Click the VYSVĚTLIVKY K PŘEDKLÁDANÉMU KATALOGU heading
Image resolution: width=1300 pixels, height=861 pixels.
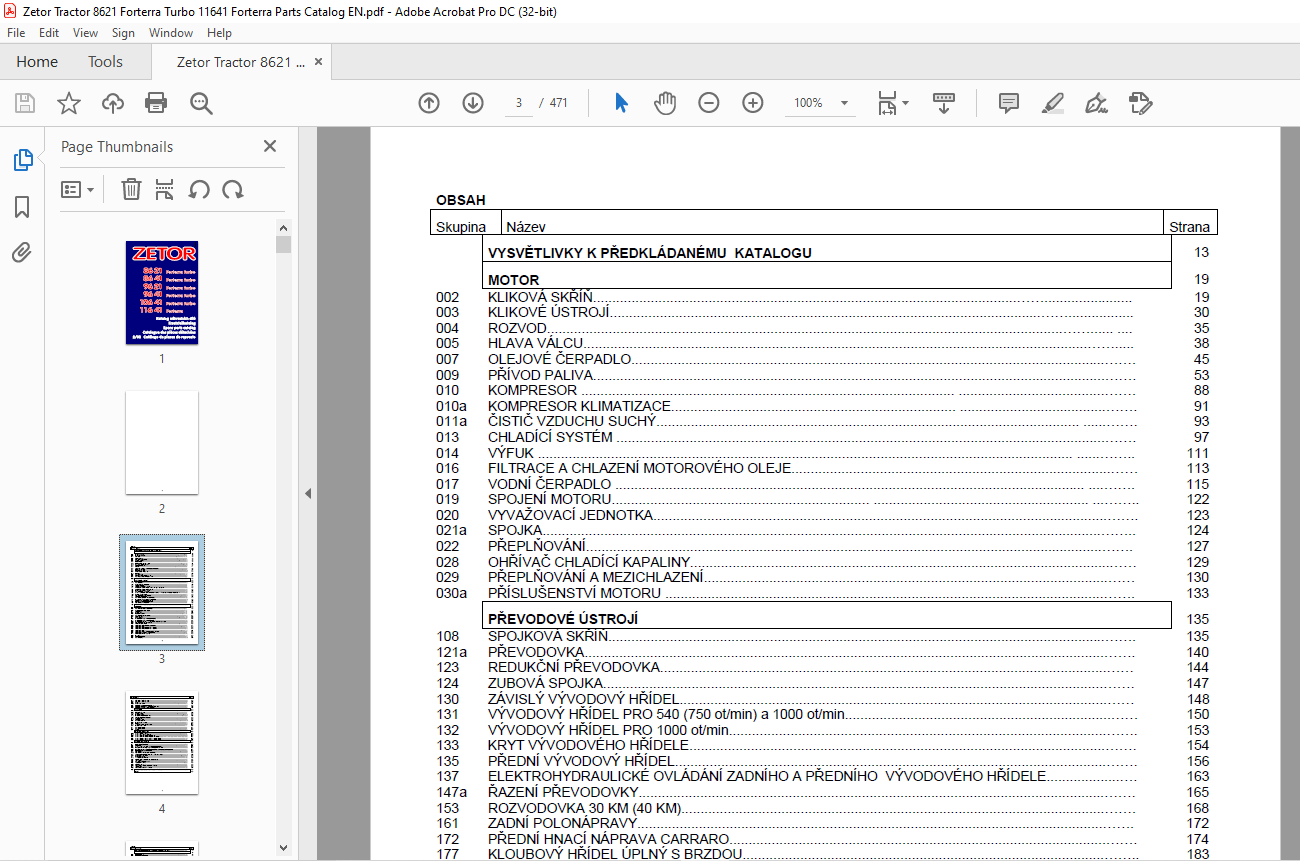click(650, 253)
